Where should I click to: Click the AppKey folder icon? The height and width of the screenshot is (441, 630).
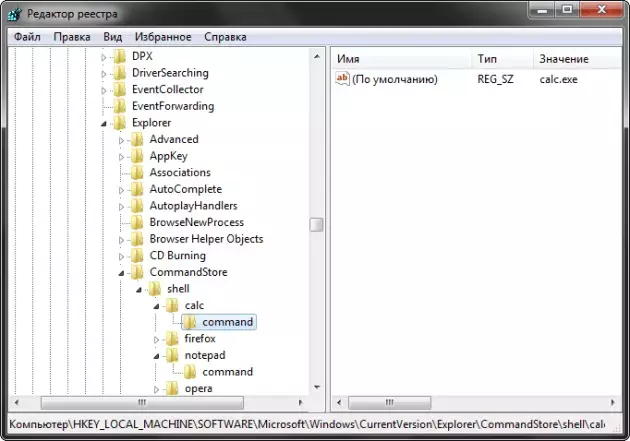pyautogui.click(x=137, y=156)
